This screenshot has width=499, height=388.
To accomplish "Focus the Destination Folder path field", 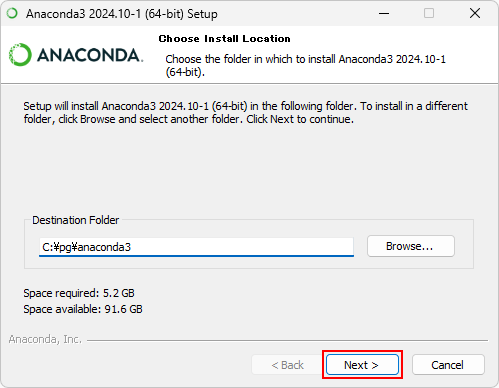I will pyautogui.click(x=196, y=247).
